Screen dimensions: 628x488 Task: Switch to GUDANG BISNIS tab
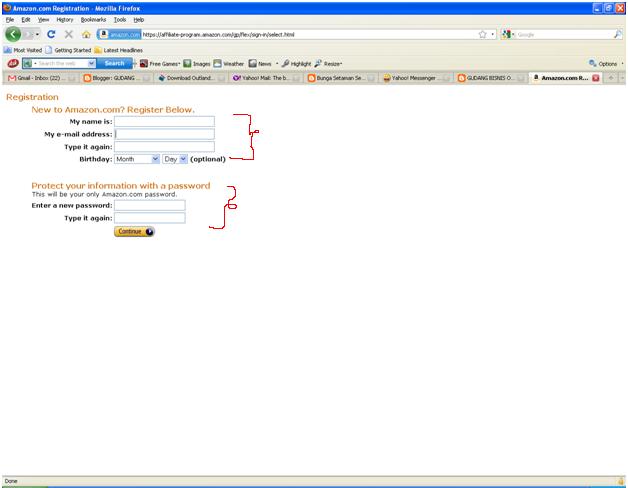(492, 78)
